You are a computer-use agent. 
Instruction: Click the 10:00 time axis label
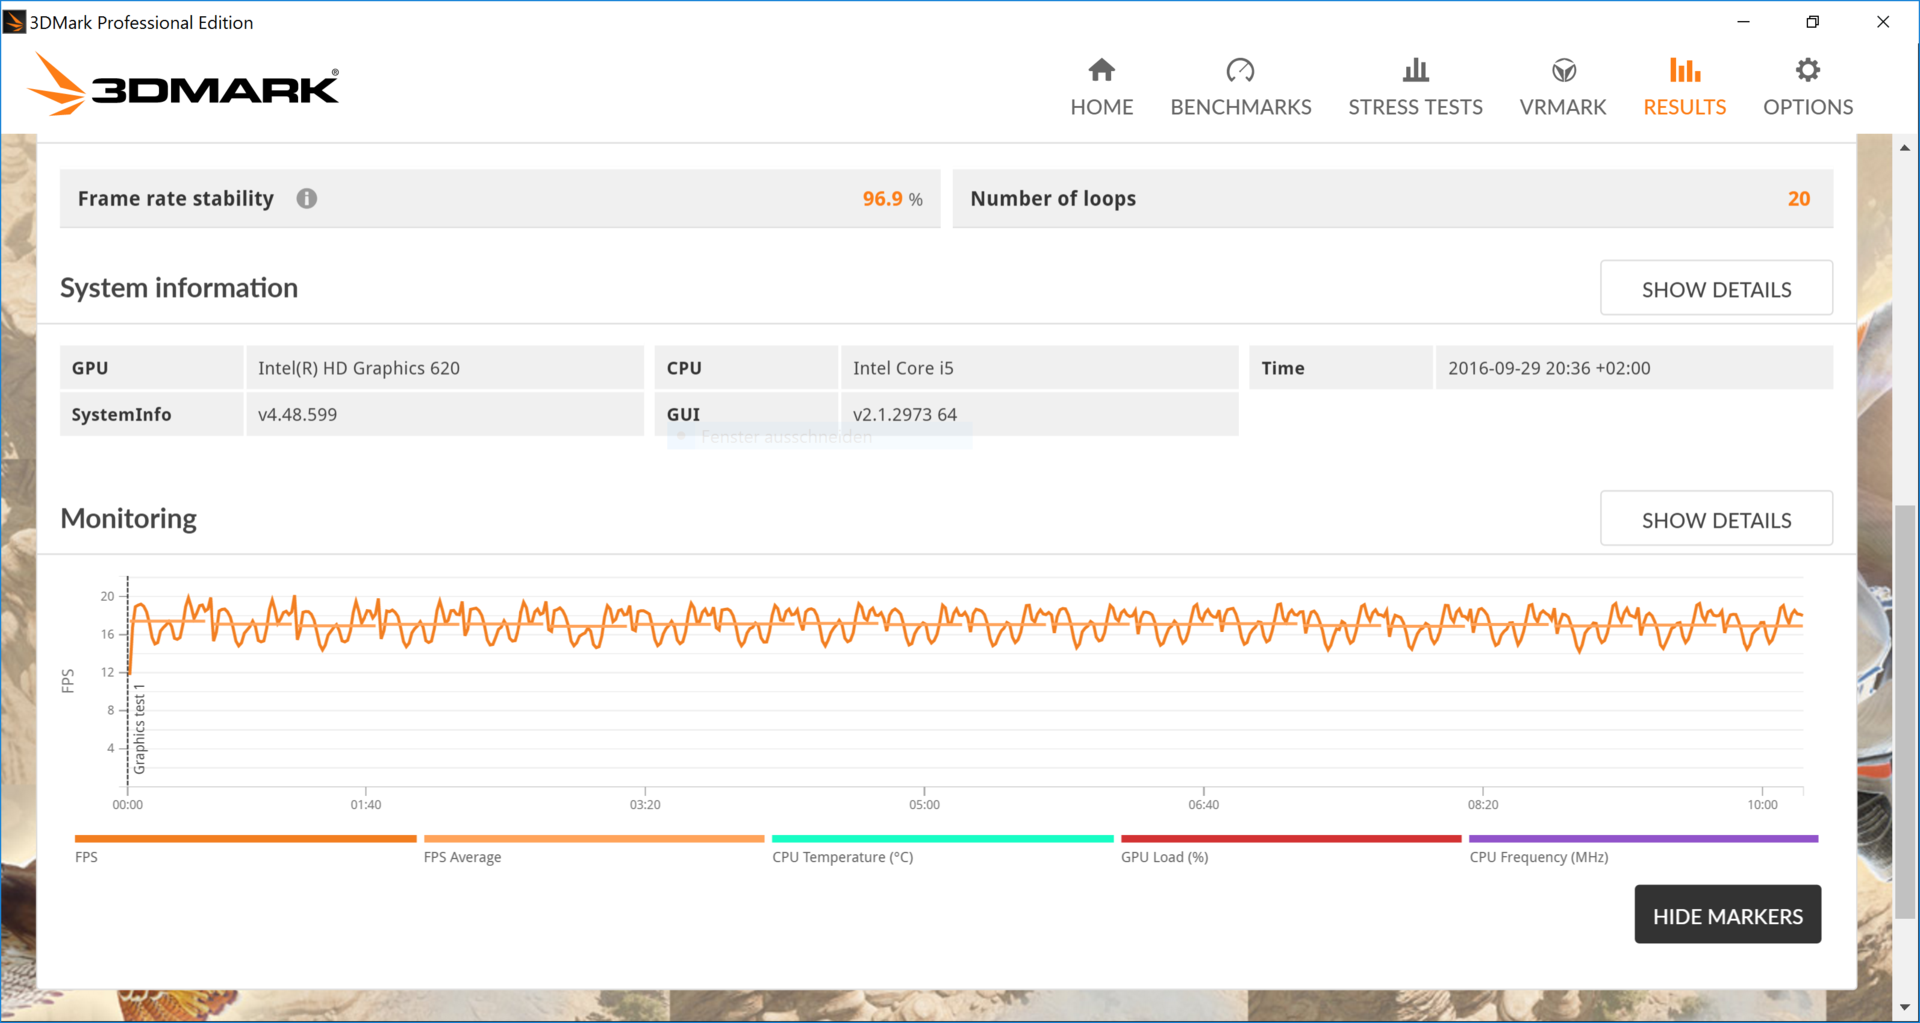pyautogui.click(x=1762, y=804)
